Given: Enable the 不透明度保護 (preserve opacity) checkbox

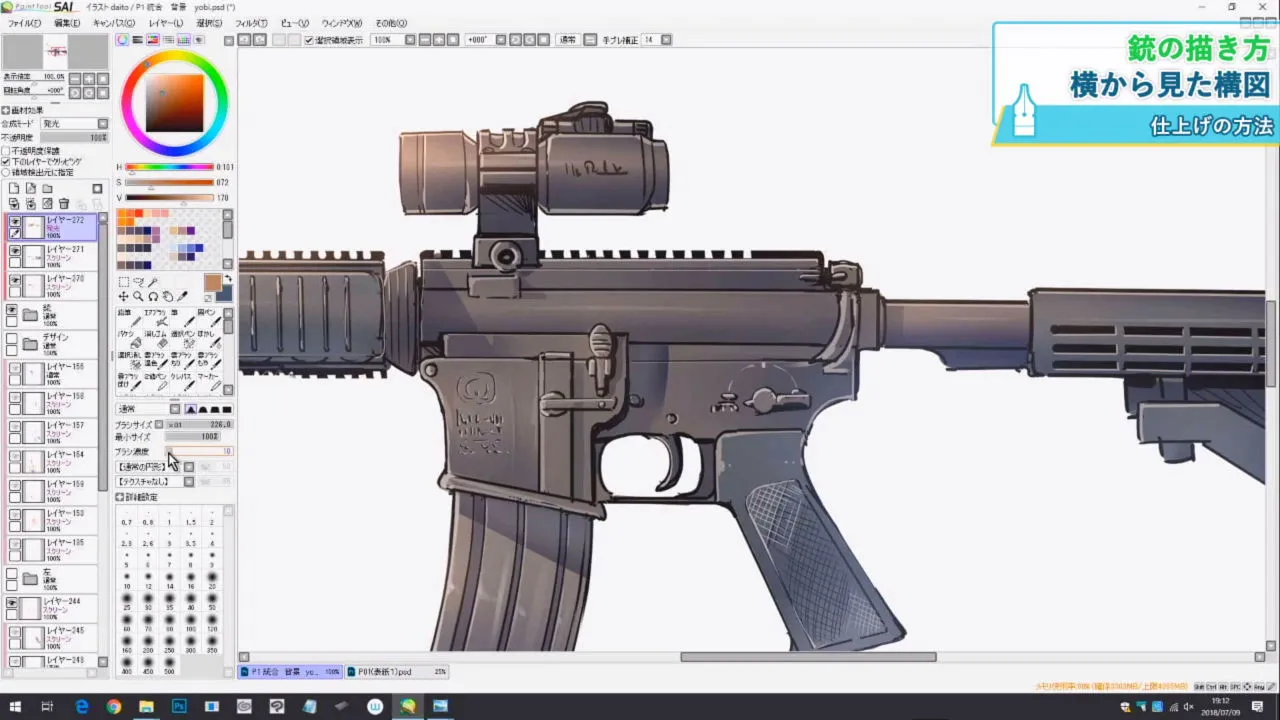Looking at the screenshot, I should coord(7,152).
